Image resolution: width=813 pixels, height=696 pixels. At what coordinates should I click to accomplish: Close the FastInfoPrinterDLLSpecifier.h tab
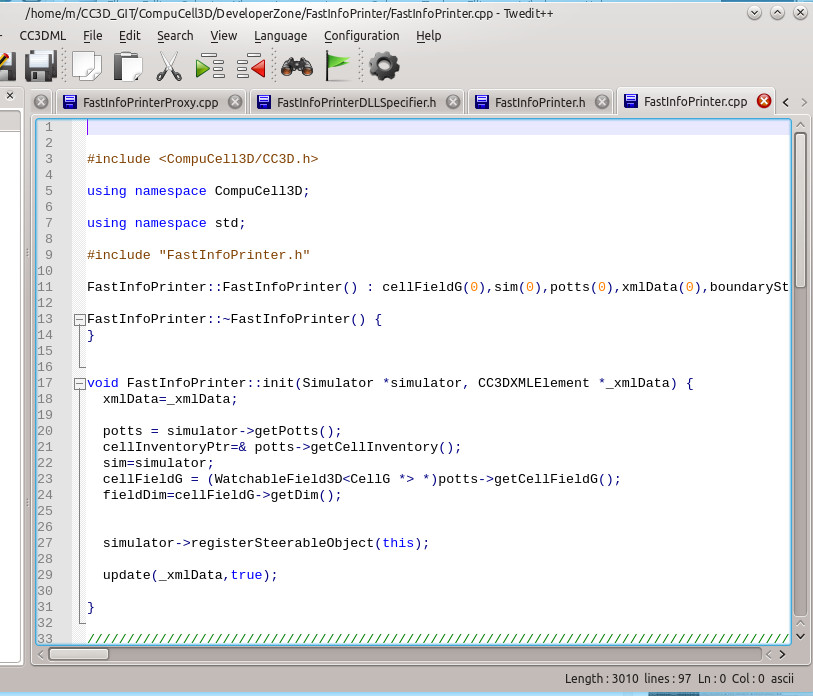[453, 101]
